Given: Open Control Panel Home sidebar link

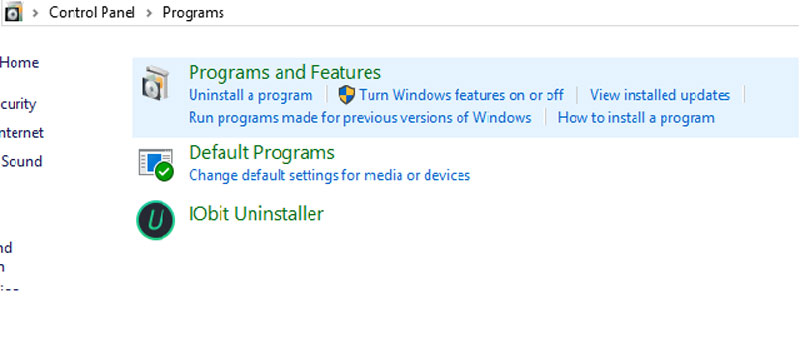Looking at the screenshot, I should coord(19,63).
